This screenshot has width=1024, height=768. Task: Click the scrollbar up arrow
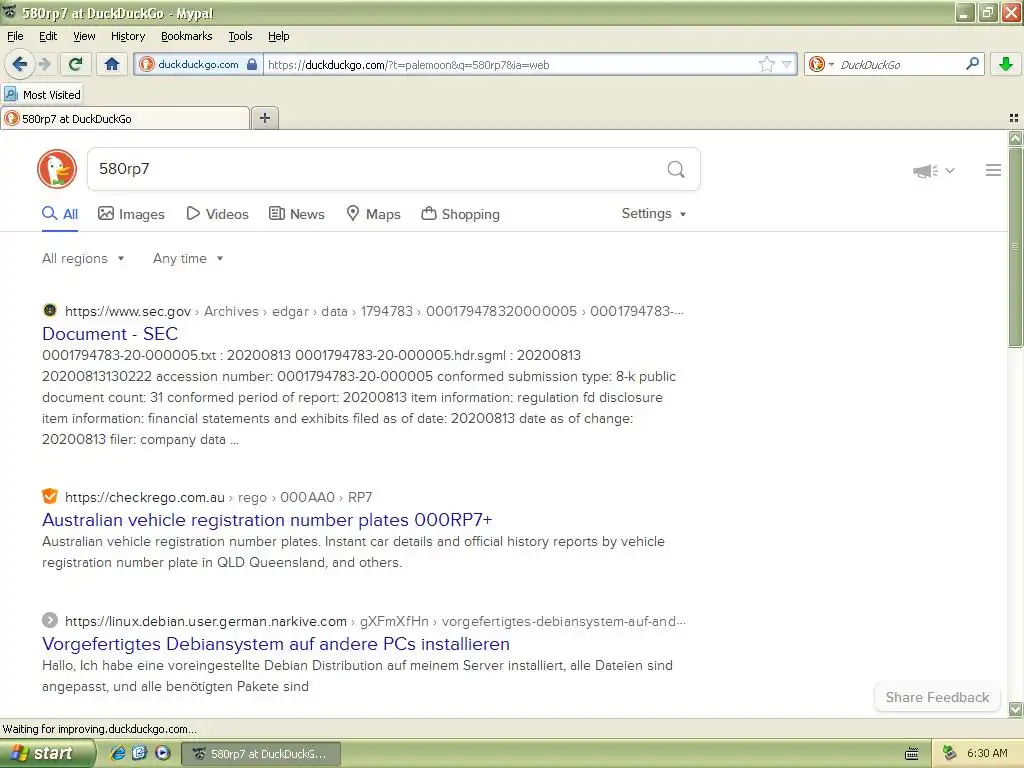click(x=1015, y=138)
